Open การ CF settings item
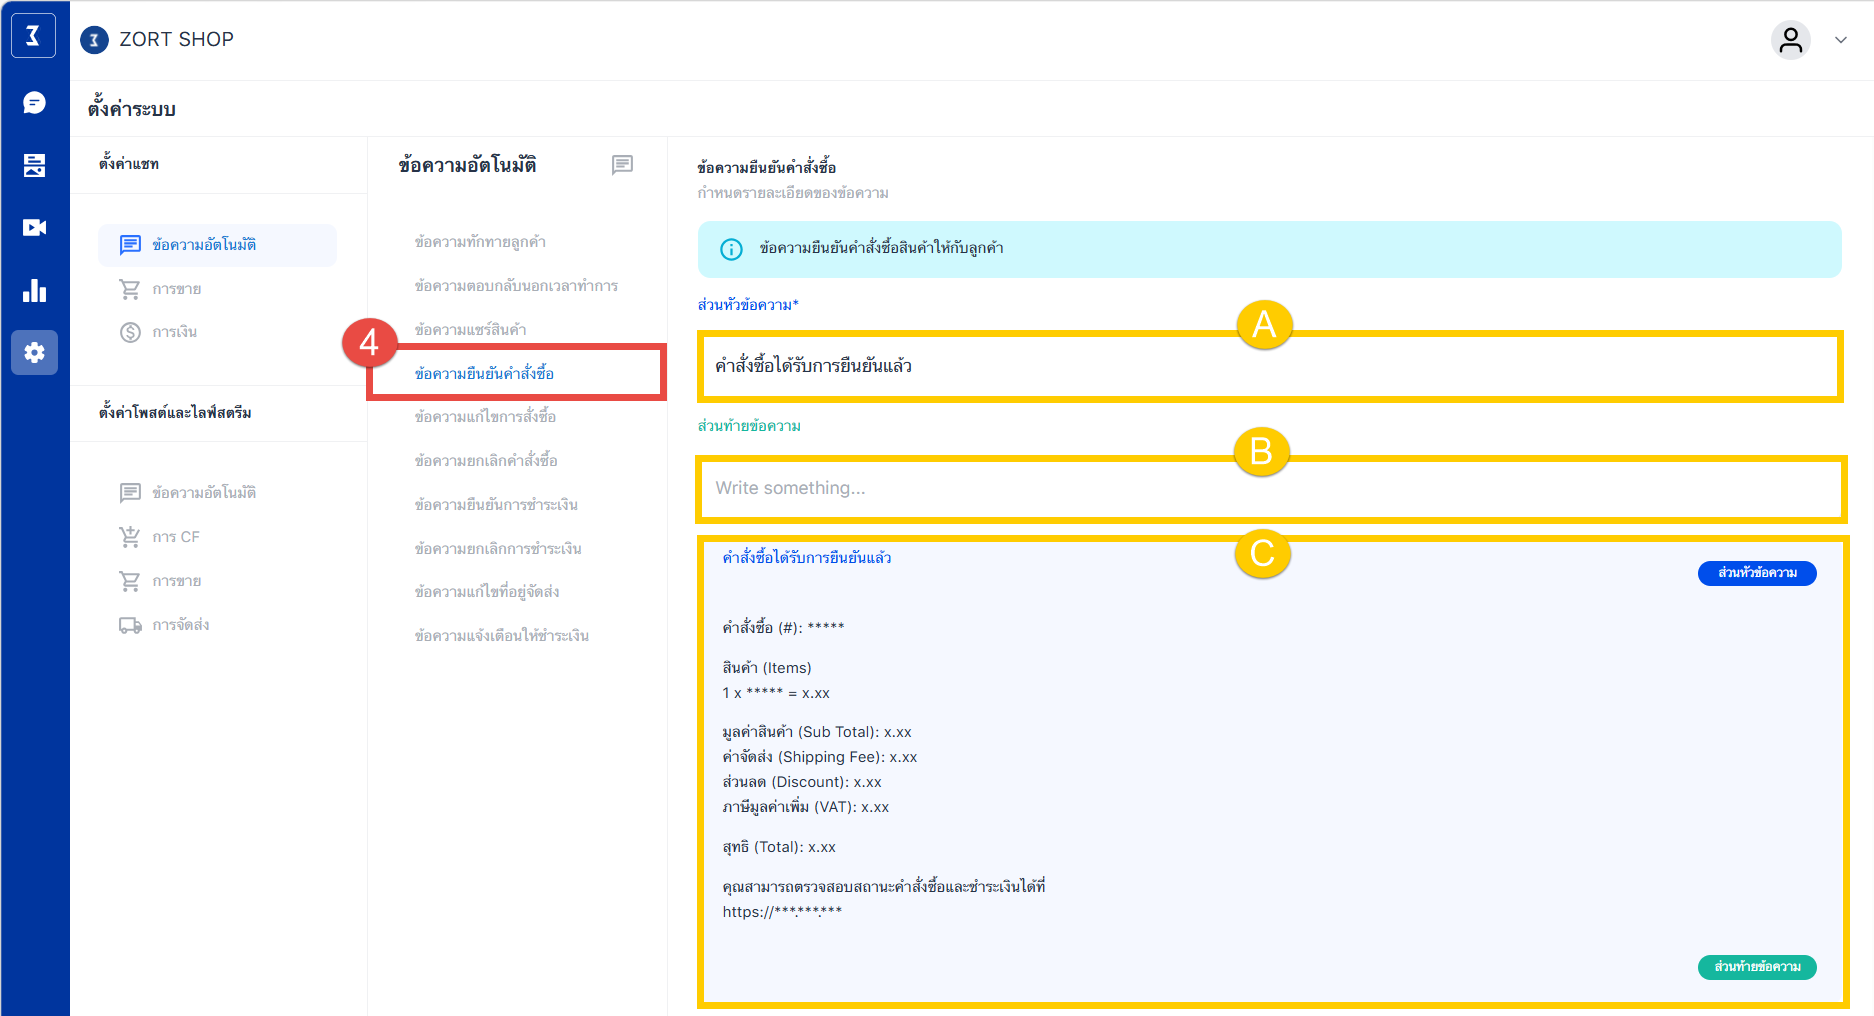 point(176,537)
